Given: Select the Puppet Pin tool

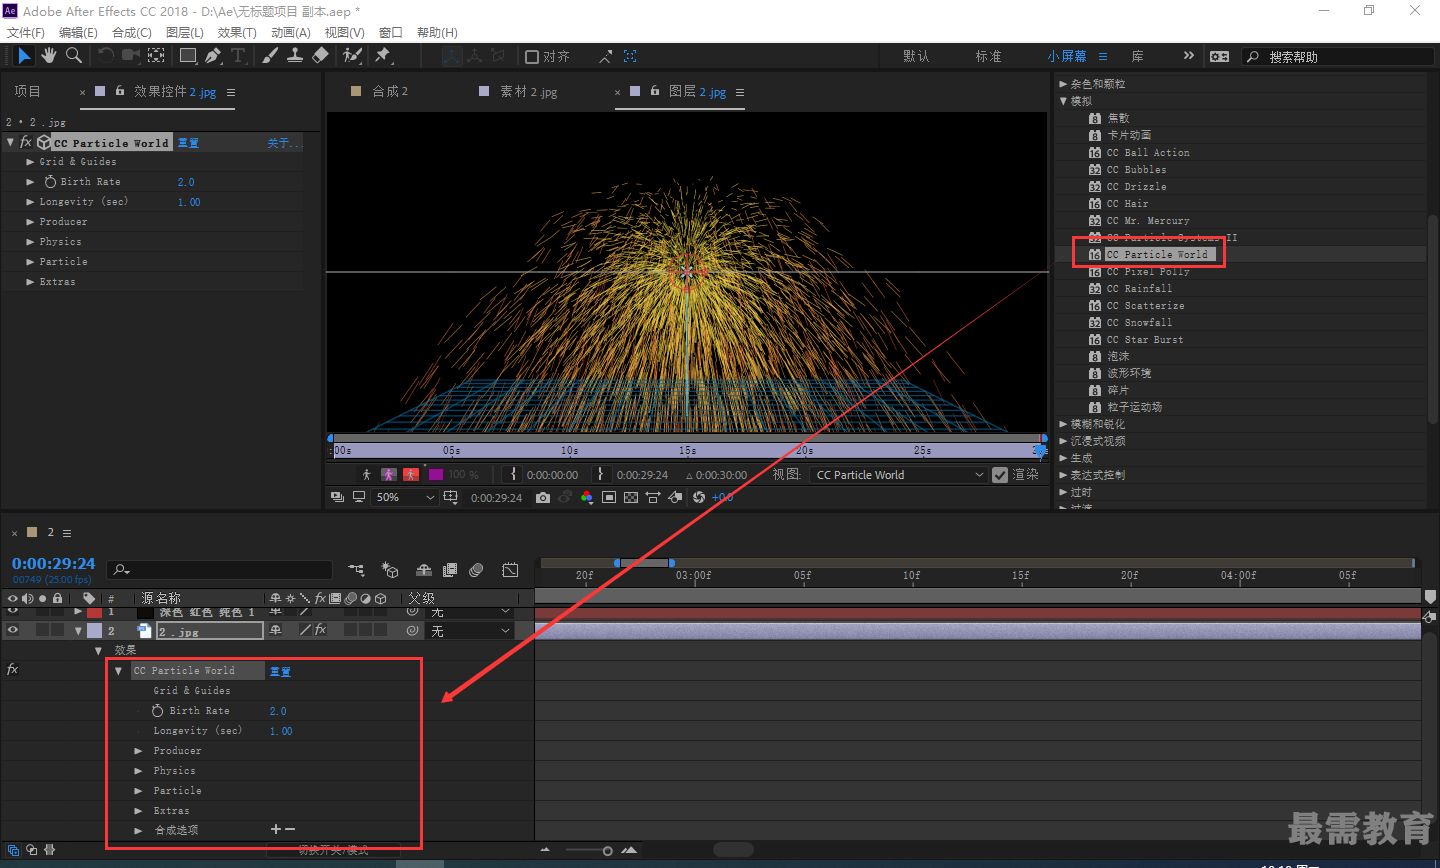Looking at the screenshot, I should (383, 56).
